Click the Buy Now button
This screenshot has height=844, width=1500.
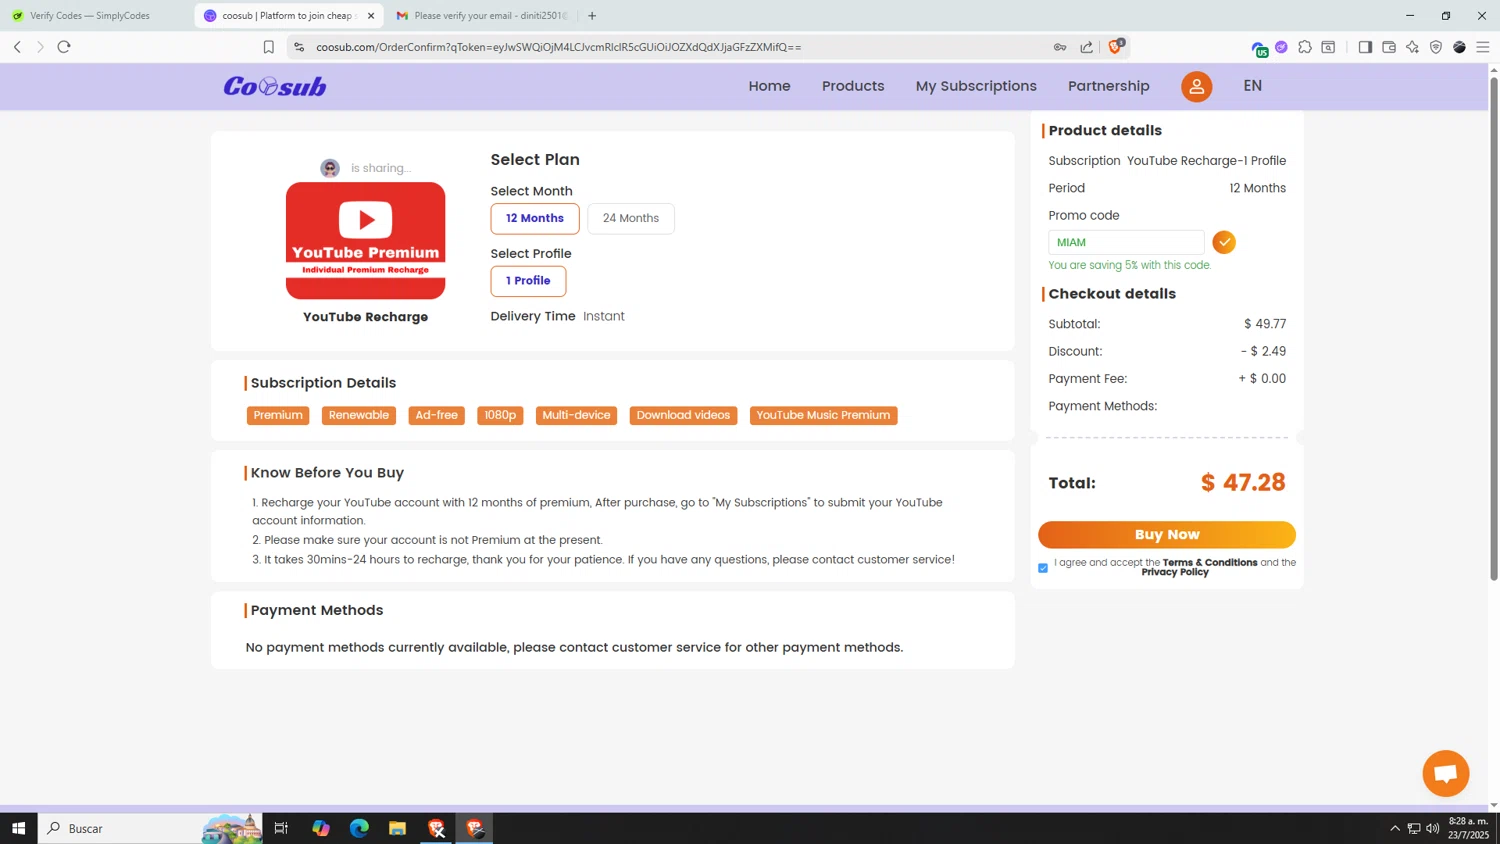click(x=1167, y=535)
